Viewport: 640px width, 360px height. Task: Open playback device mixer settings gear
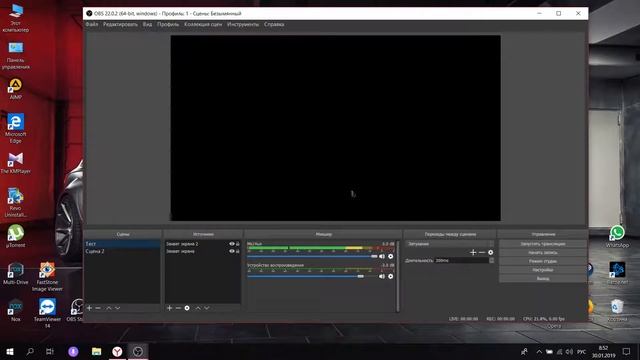[391, 276]
